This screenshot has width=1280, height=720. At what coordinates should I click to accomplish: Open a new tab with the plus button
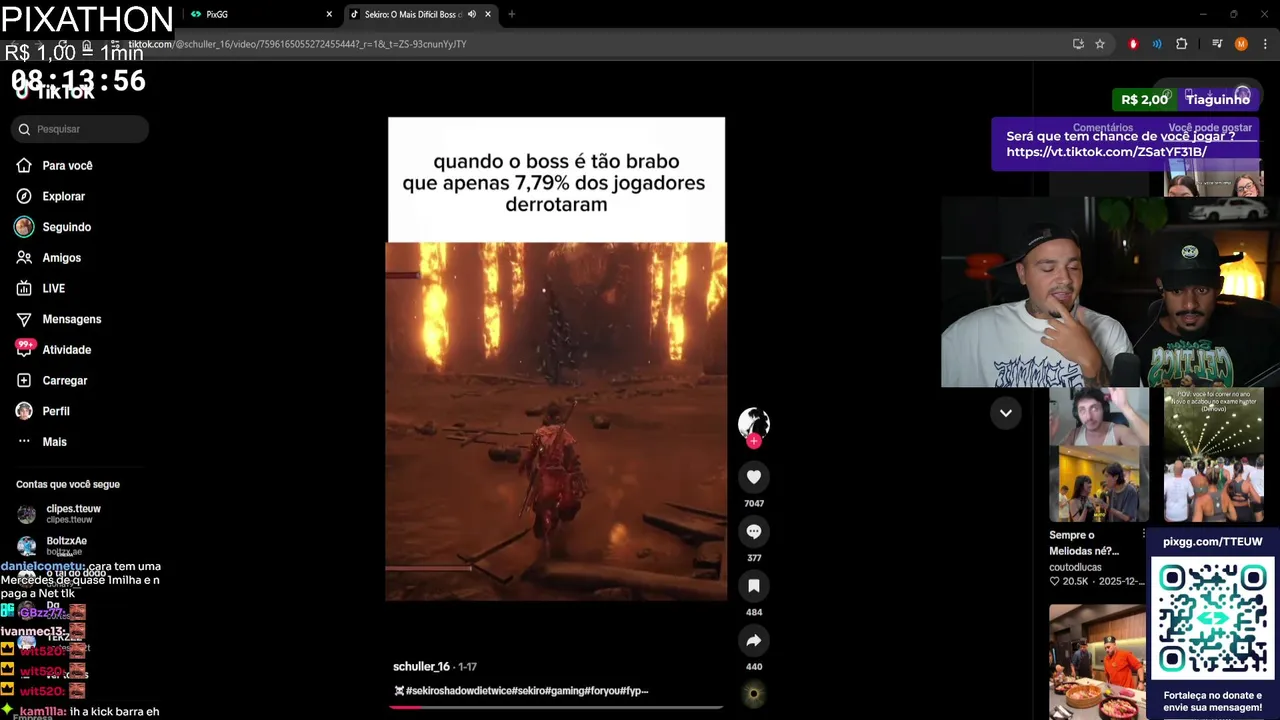pos(511,14)
